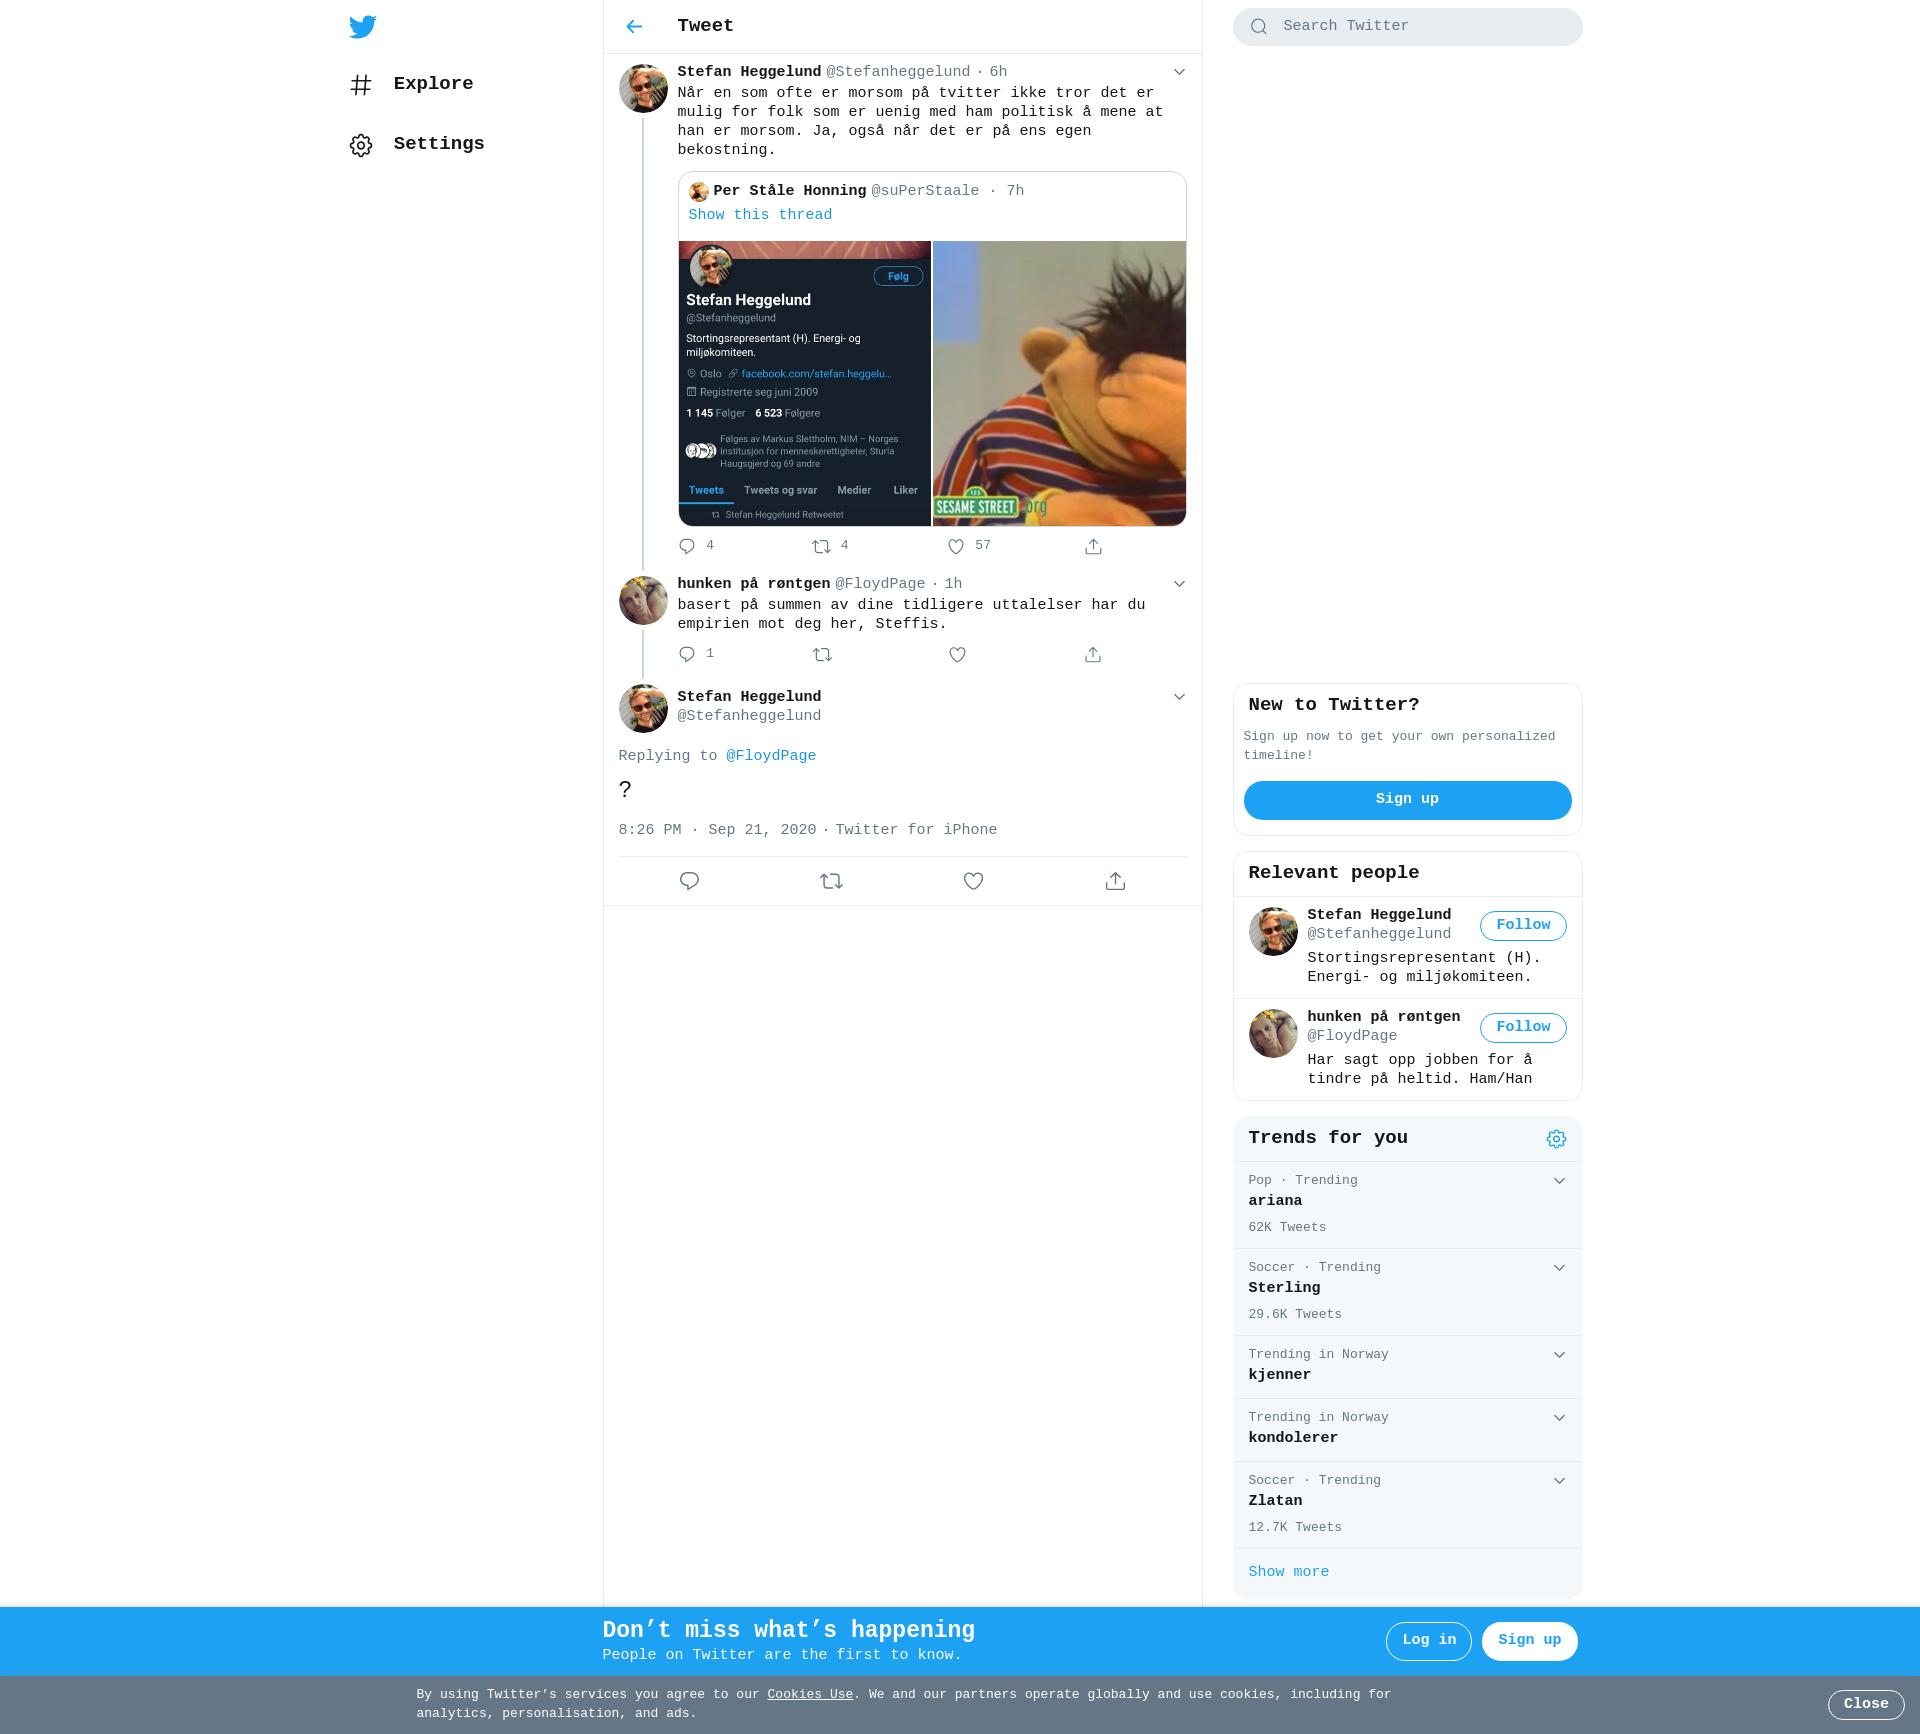Open Trends for you settings gear
The height and width of the screenshot is (1734, 1920).
pos(1556,1139)
